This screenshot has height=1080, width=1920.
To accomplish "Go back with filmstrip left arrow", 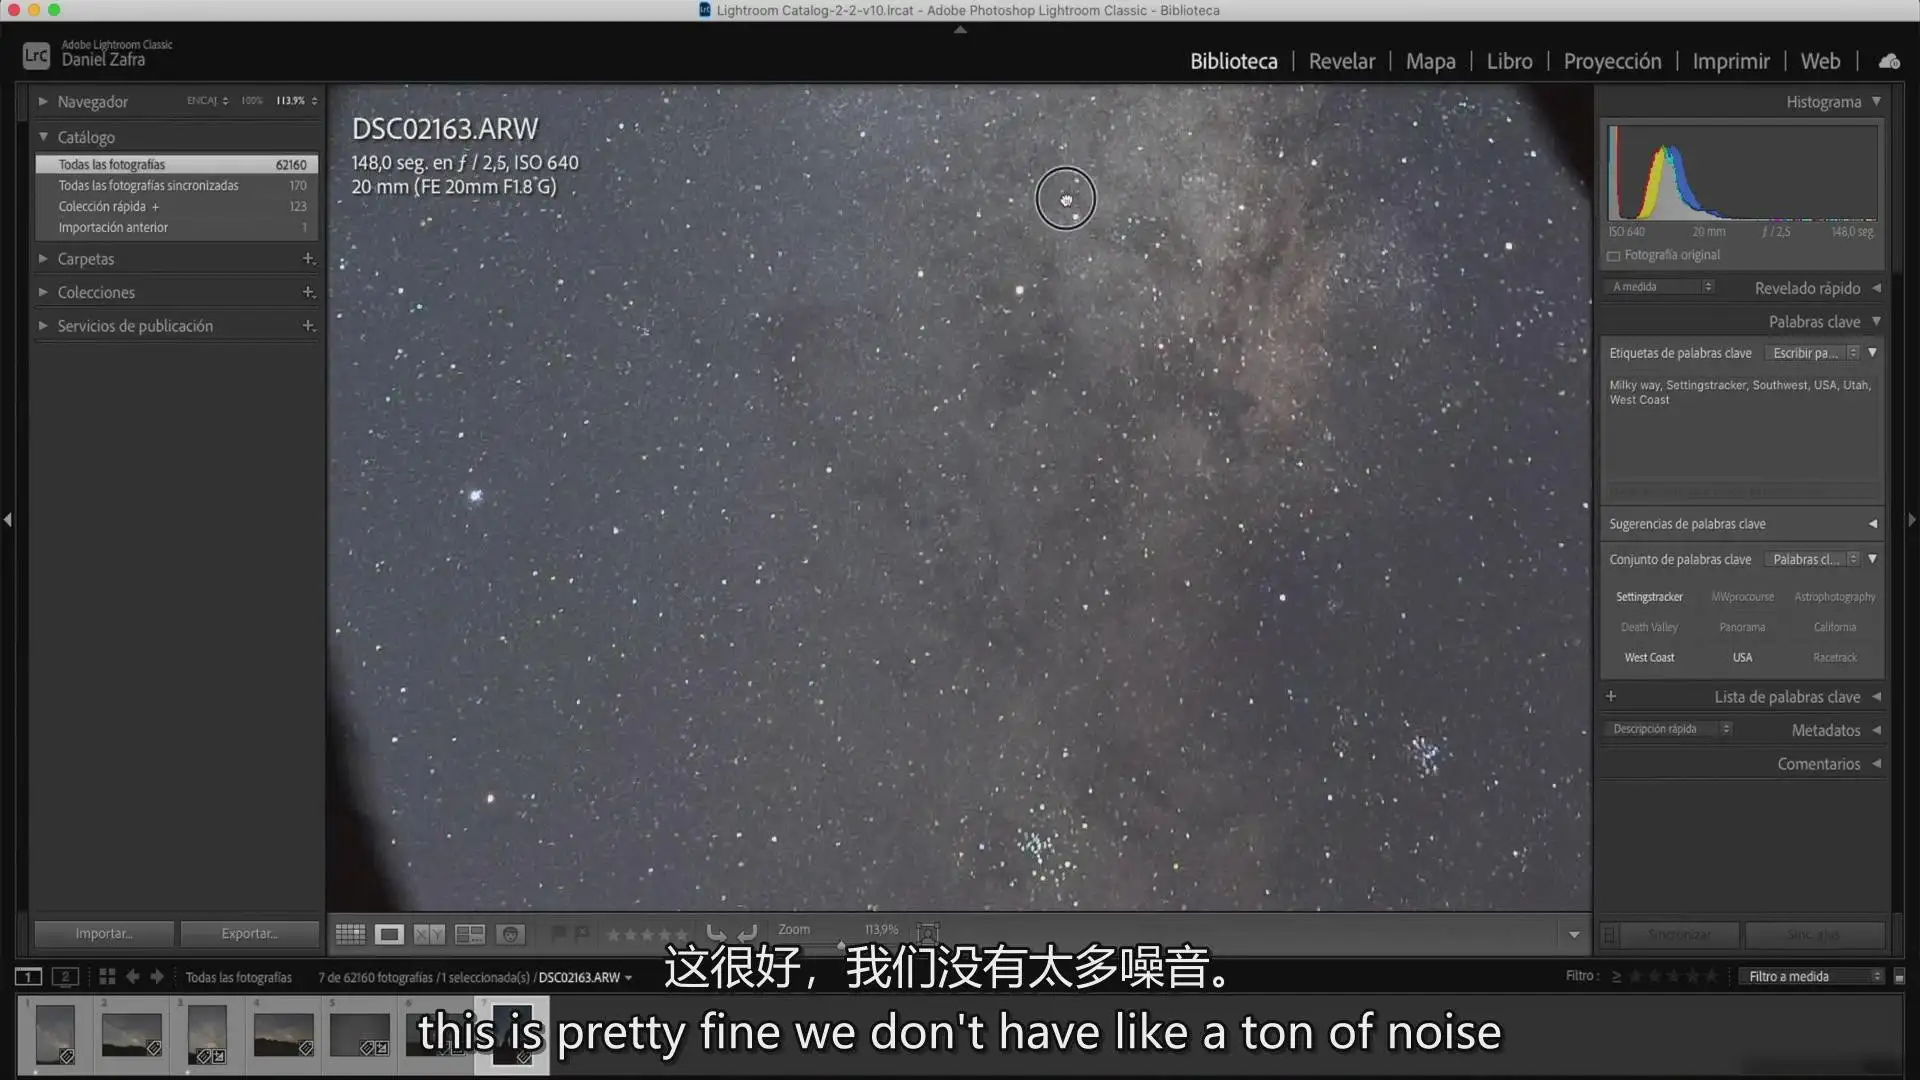I will tap(132, 977).
